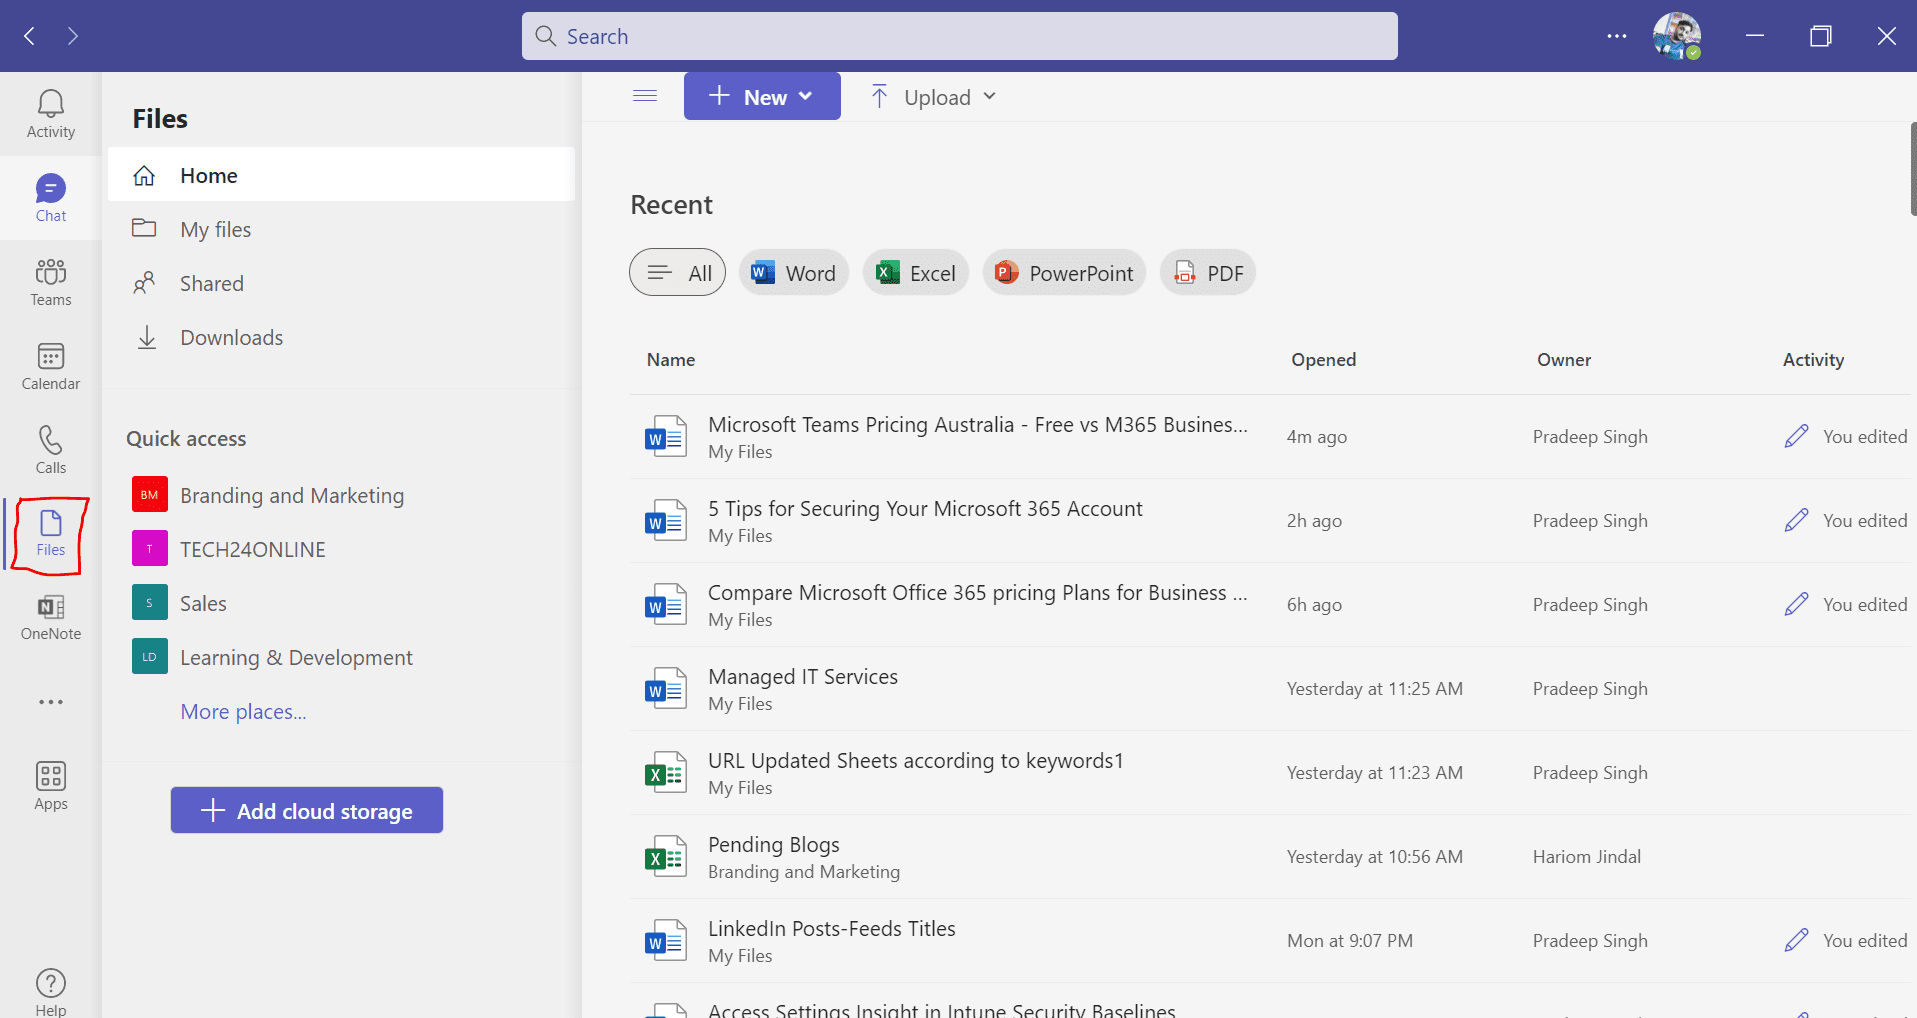Image resolution: width=1917 pixels, height=1018 pixels.
Task: Expand the New file dropdown
Action: tap(762, 96)
